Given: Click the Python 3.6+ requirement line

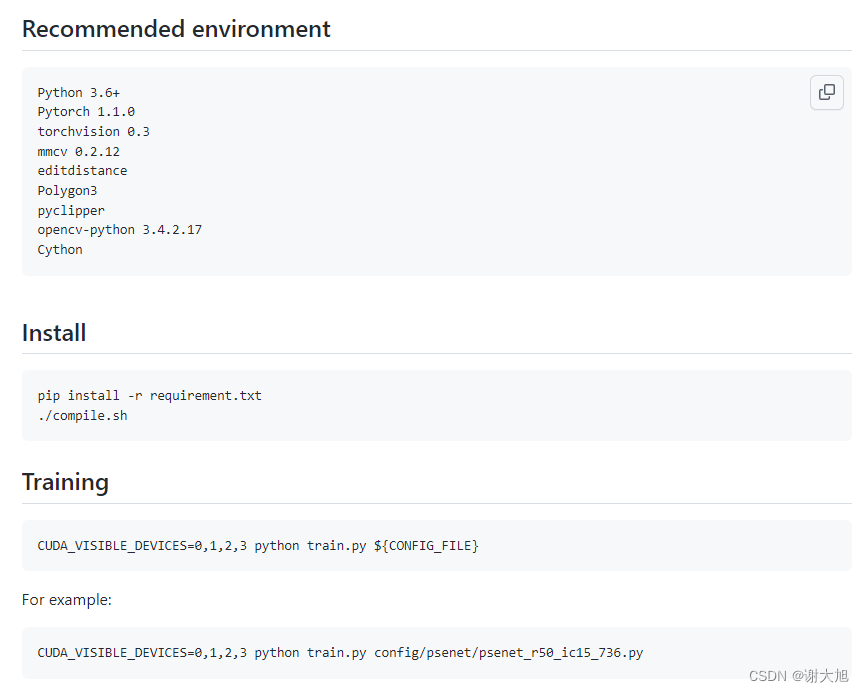Looking at the screenshot, I should point(78,92).
